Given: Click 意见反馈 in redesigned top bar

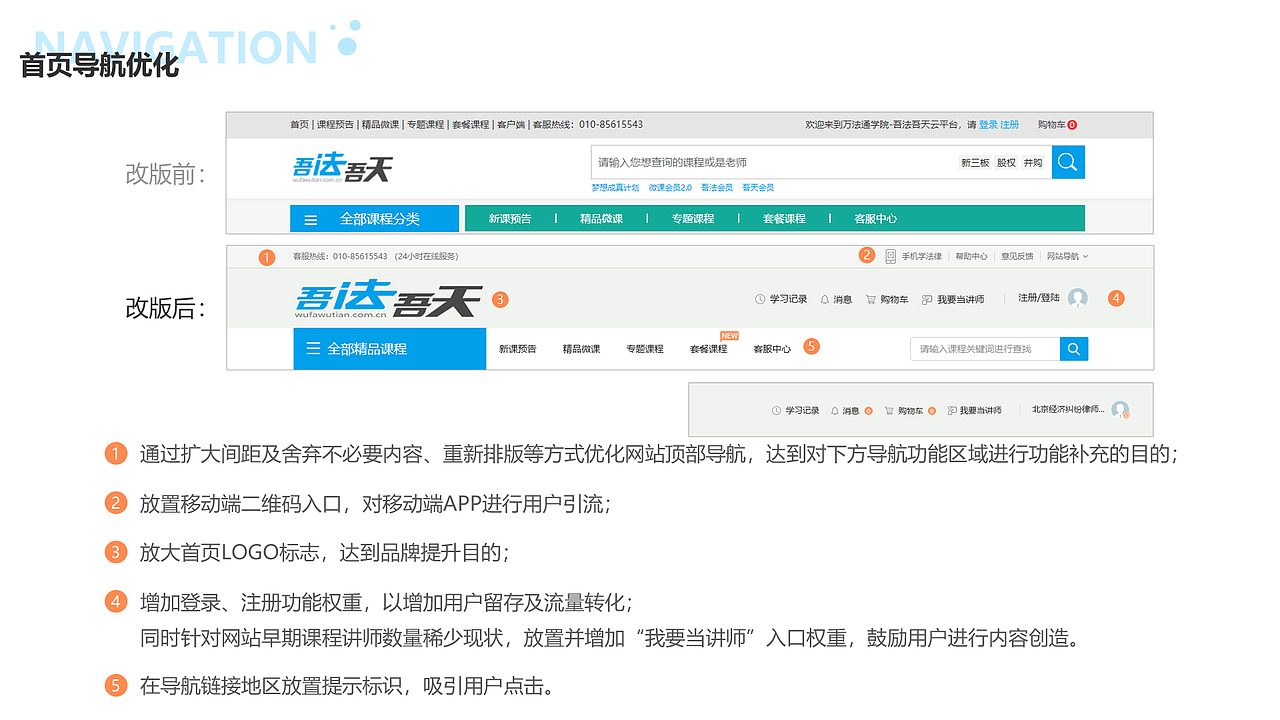Looking at the screenshot, I should coord(1017,257).
